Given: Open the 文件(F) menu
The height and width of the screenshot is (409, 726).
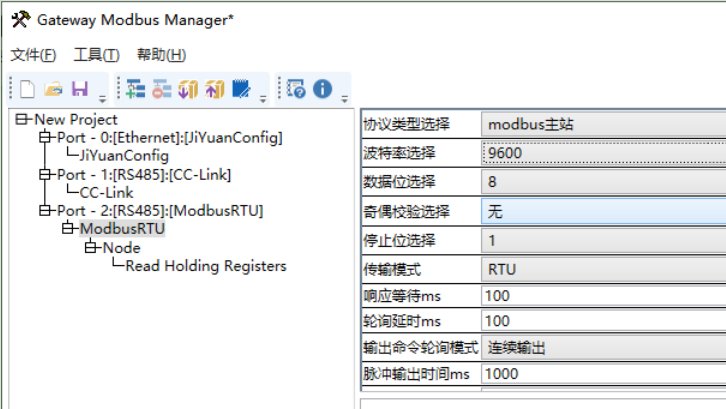Looking at the screenshot, I should tap(33, 55).
